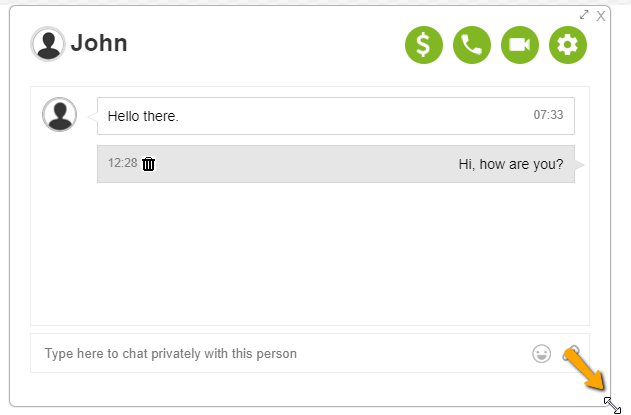Image resolution: width=631 pixels, height=415 pixels.
Task: Start a voice call with John
Action: click(471, 44)
